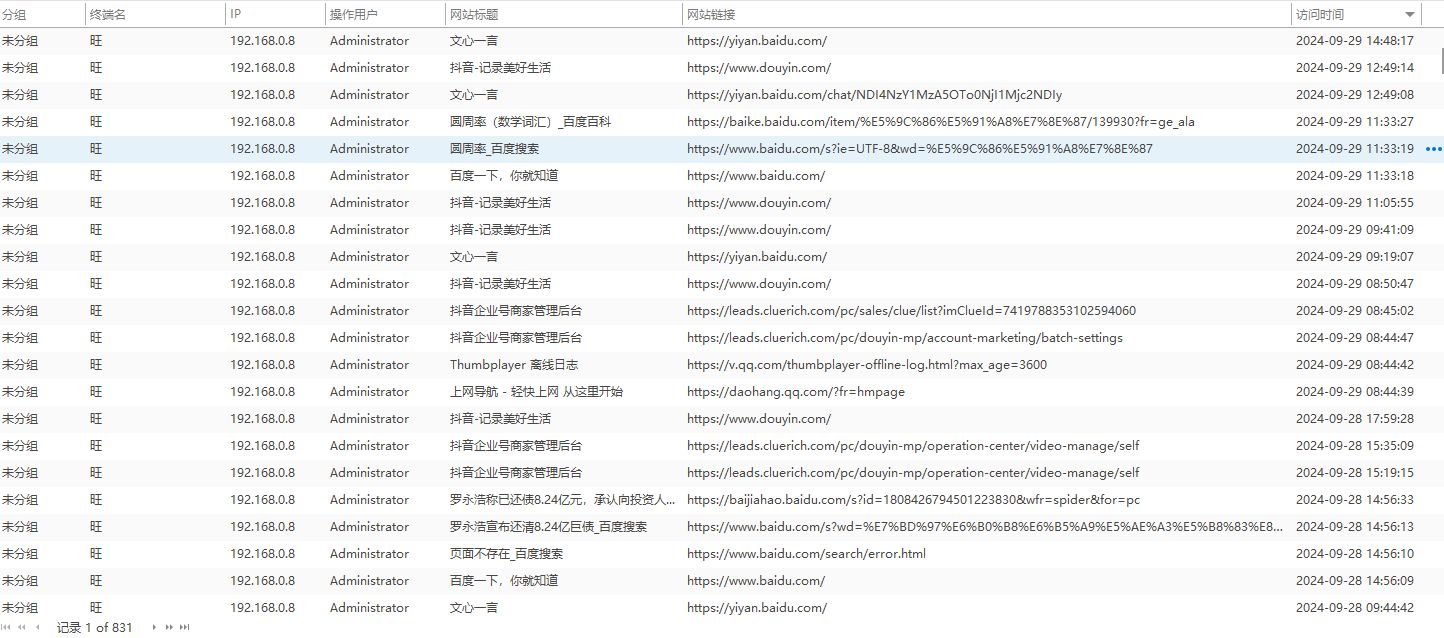The height and width of the screenshot is (638, 1444).
Task: Select time 2024-09-29 08:44:47
Action: (x=1355, y=338)
